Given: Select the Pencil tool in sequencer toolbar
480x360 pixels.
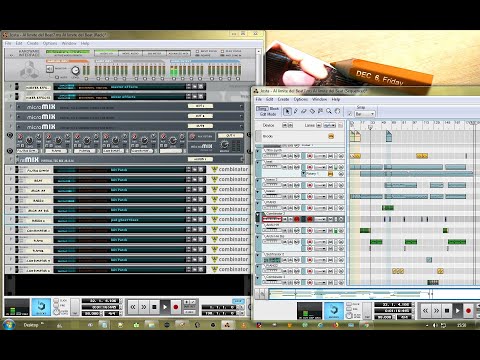Looking at the screenshot, I should (295, 111).
